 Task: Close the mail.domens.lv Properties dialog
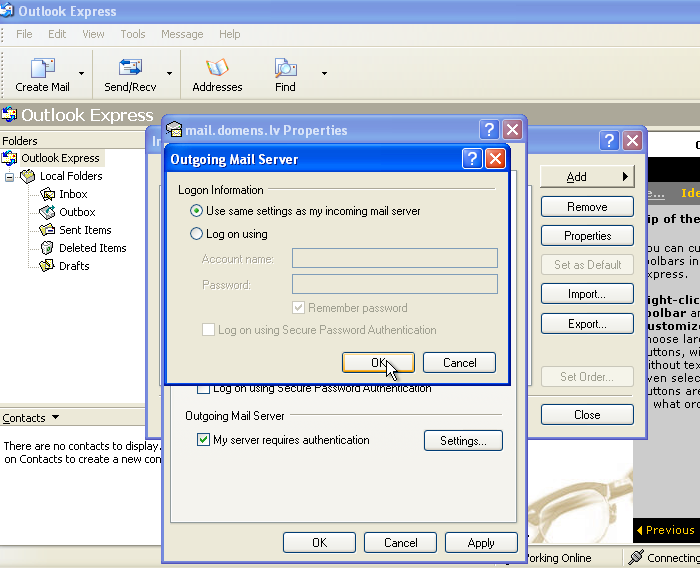coord(512,130)
